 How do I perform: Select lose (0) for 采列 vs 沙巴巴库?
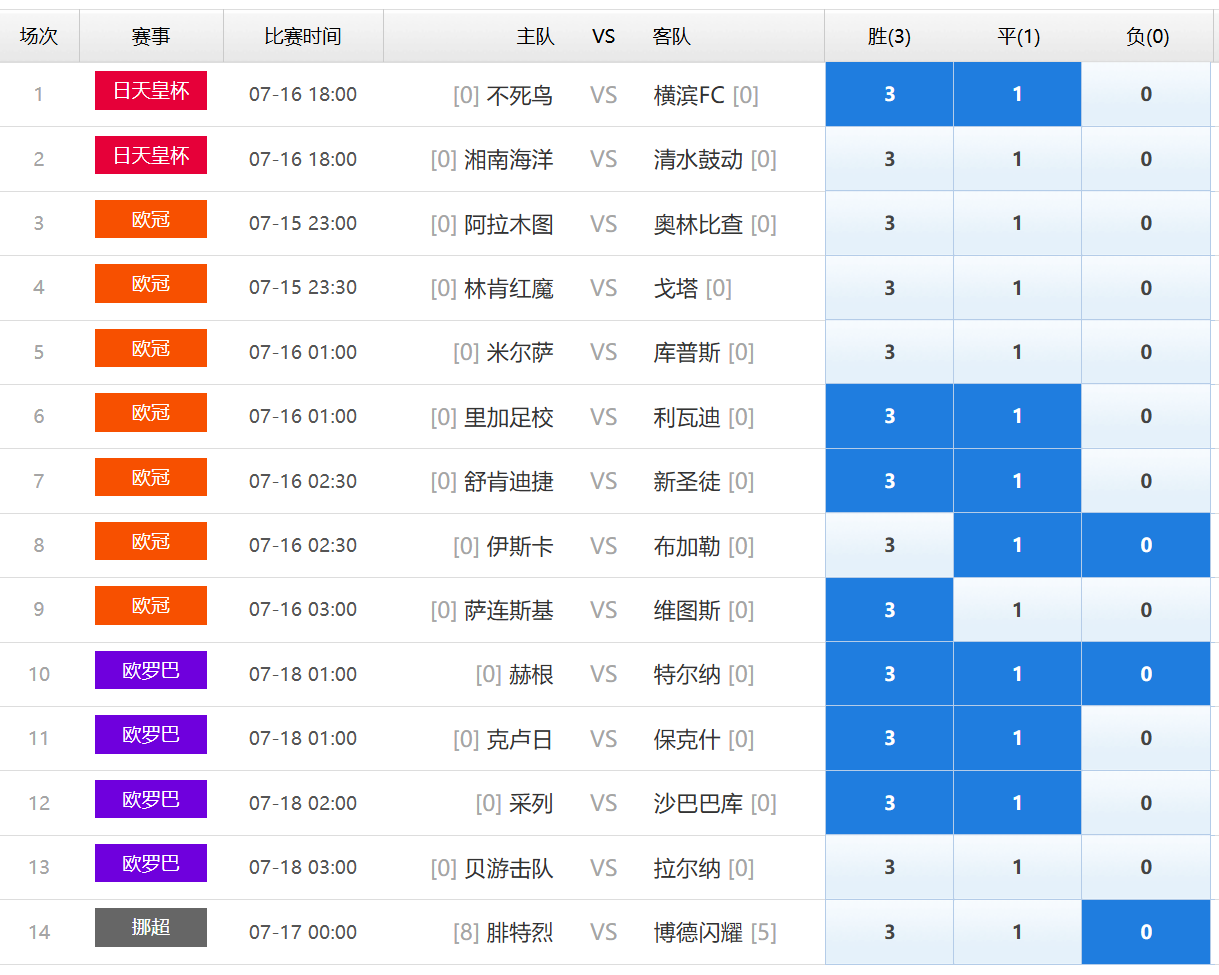point(1146,803)
